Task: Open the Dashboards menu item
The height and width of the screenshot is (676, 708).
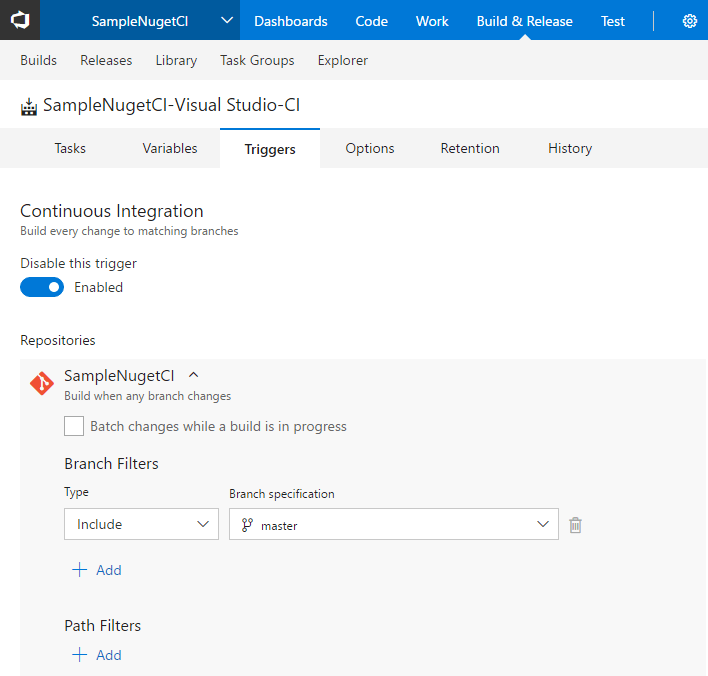Action: [x=290, y=21]
